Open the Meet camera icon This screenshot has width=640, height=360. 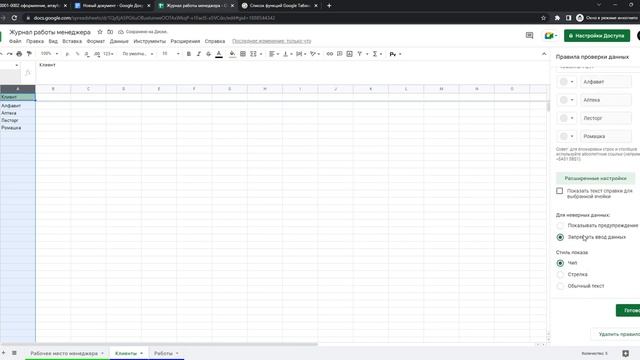(x=549, y=36)
